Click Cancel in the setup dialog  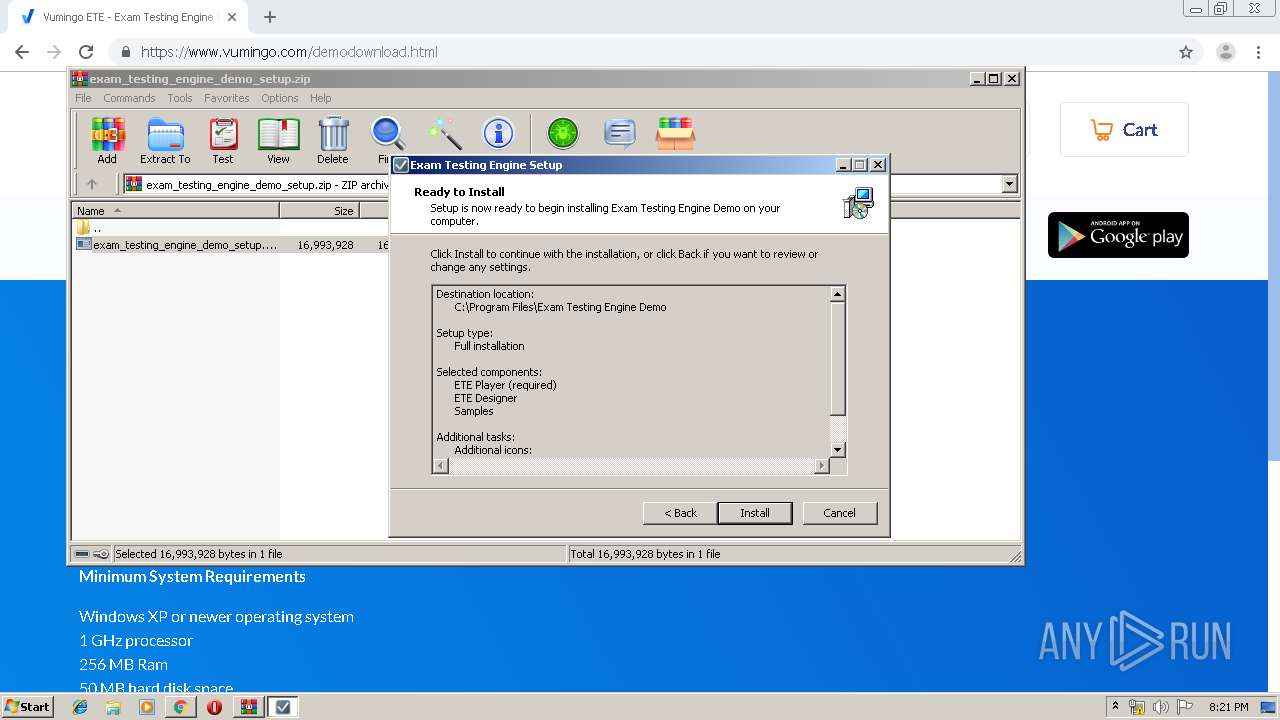pos(839,513)
